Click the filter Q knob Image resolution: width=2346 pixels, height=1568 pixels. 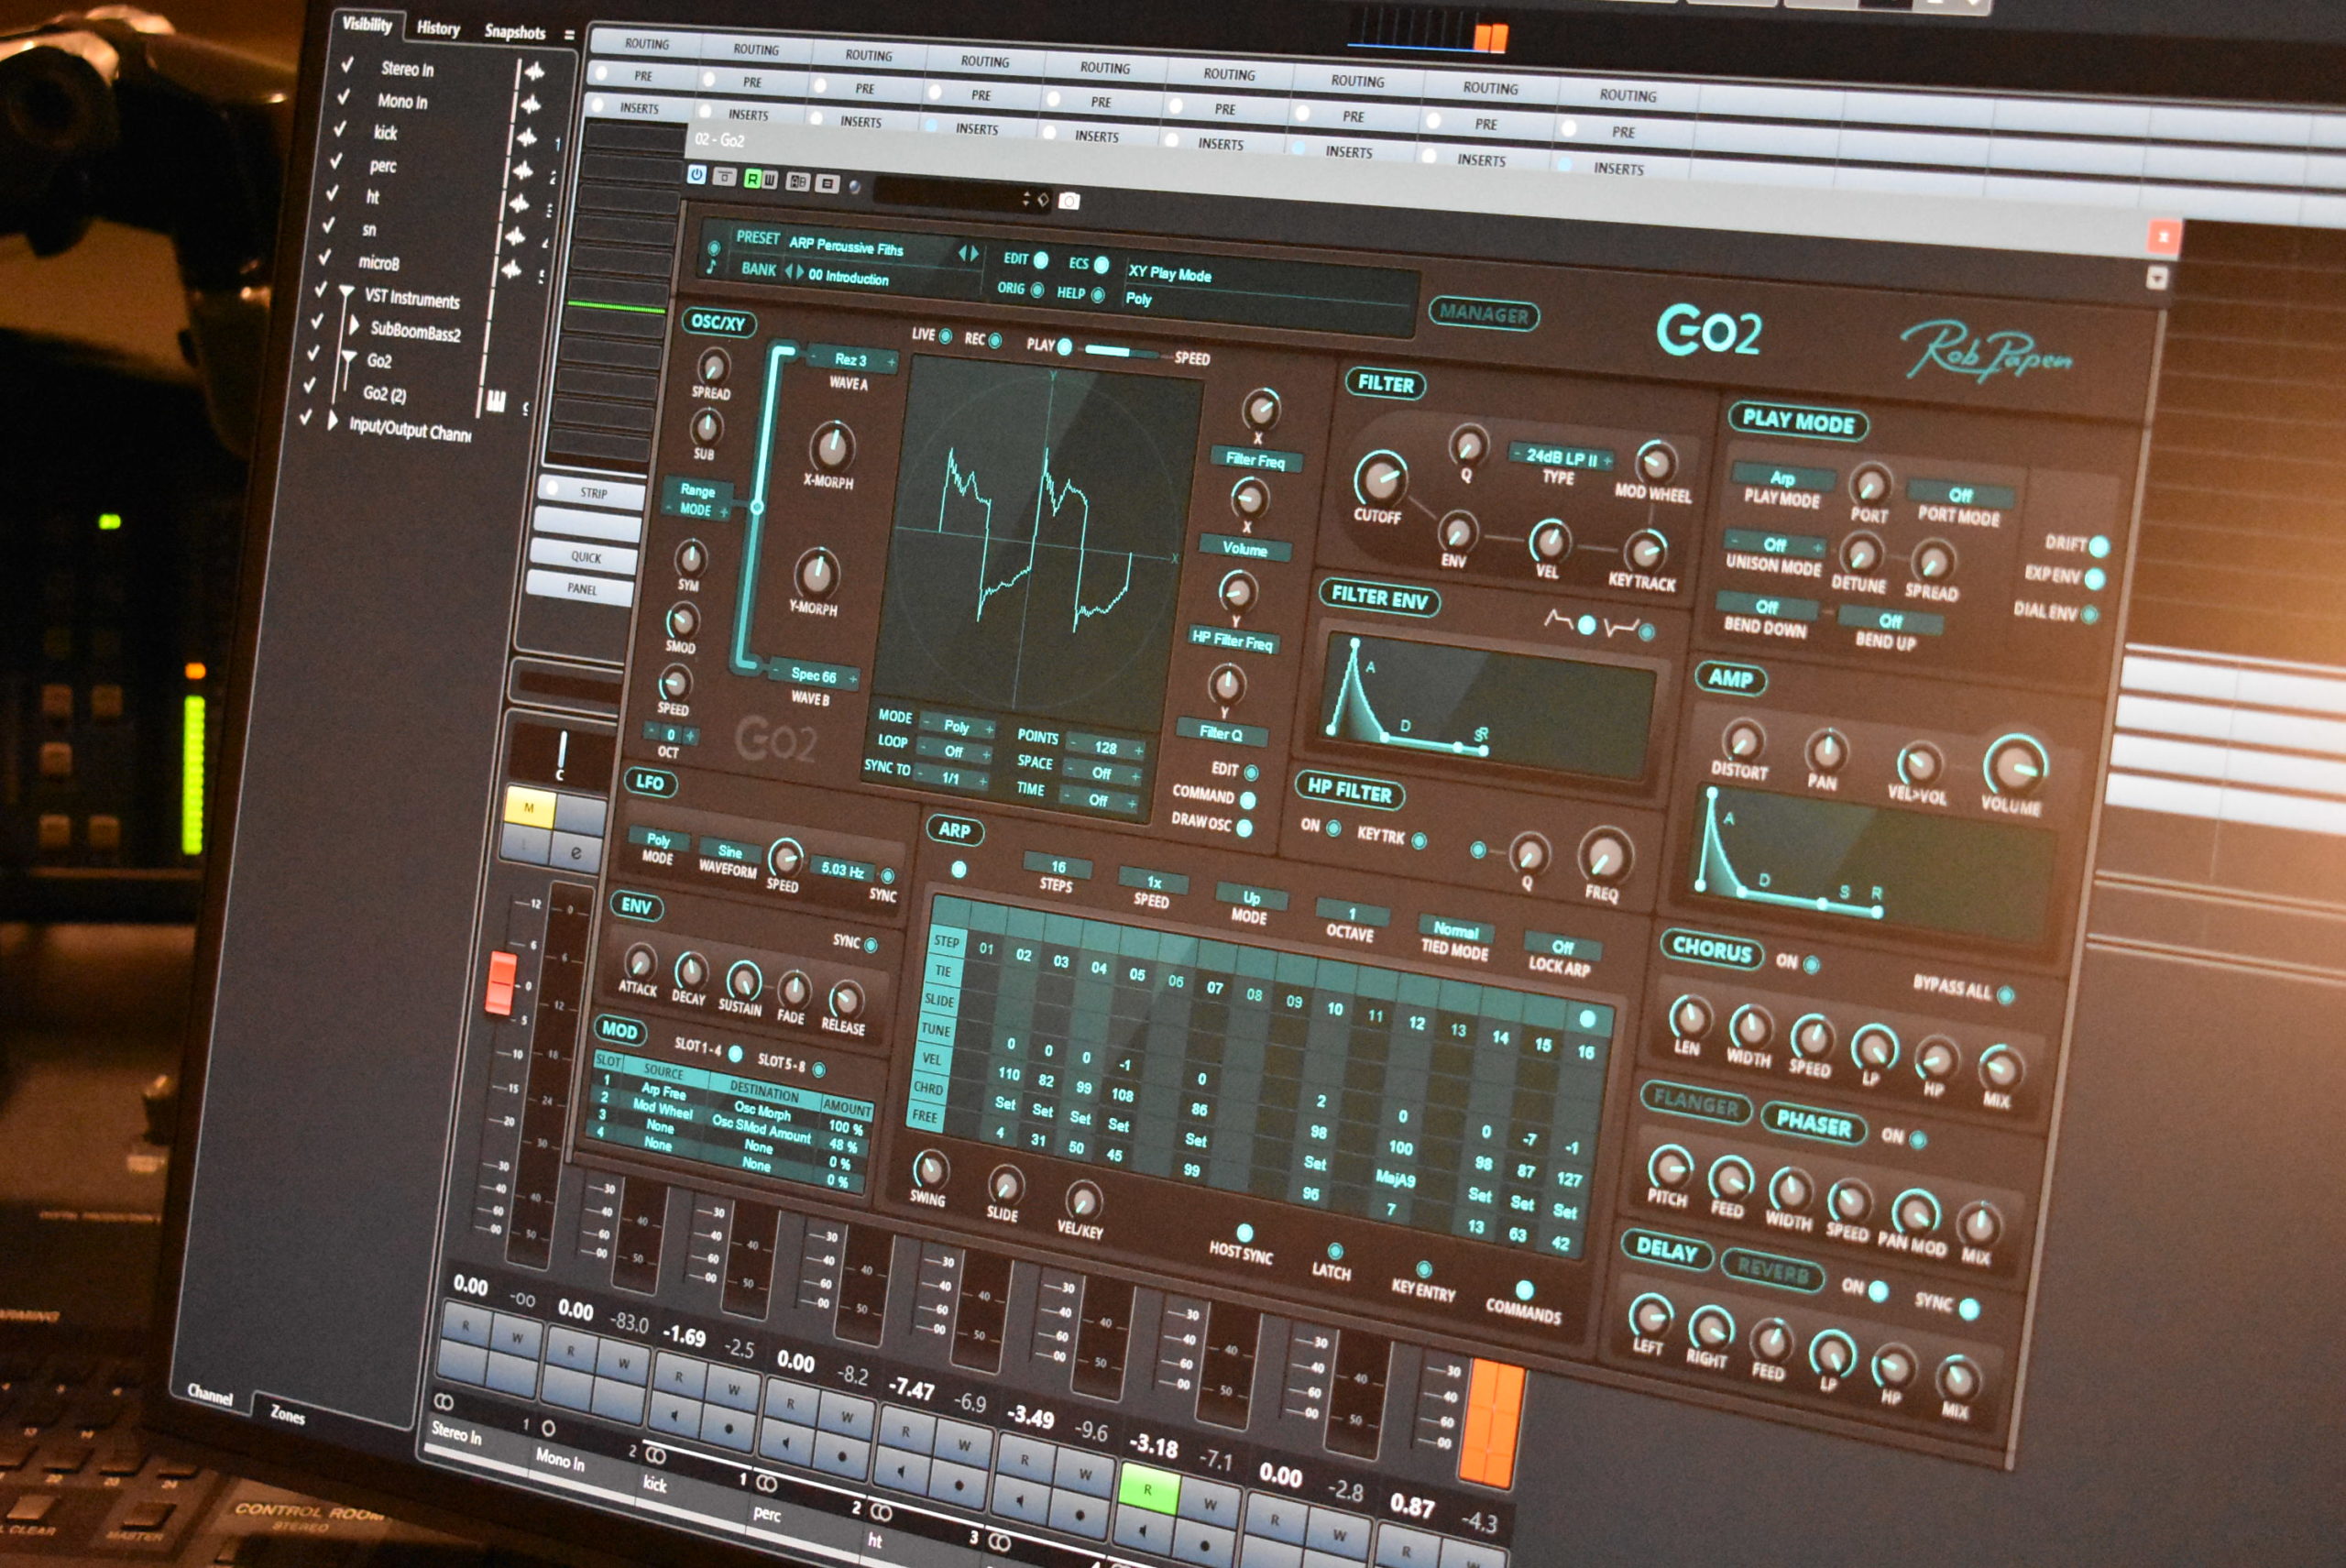[x=1468, y=445]
